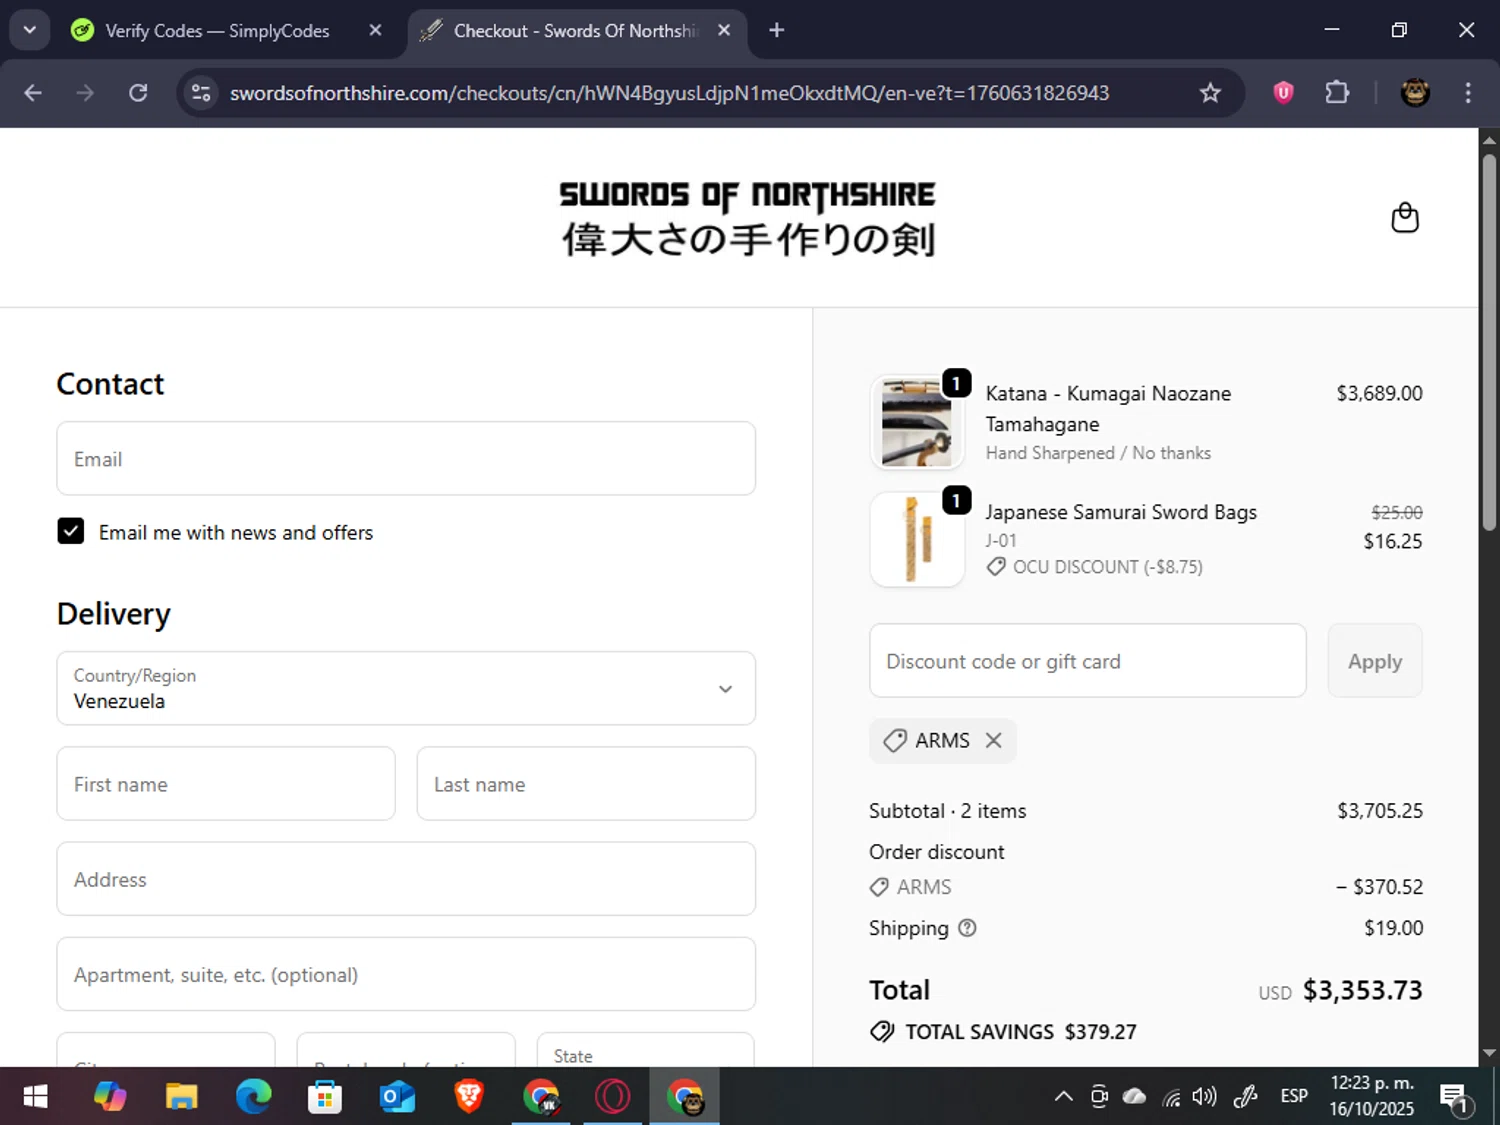This screenshot has width=1500, height=1125.
Task: Open a new browser tab
Action: tap(776, 30)
